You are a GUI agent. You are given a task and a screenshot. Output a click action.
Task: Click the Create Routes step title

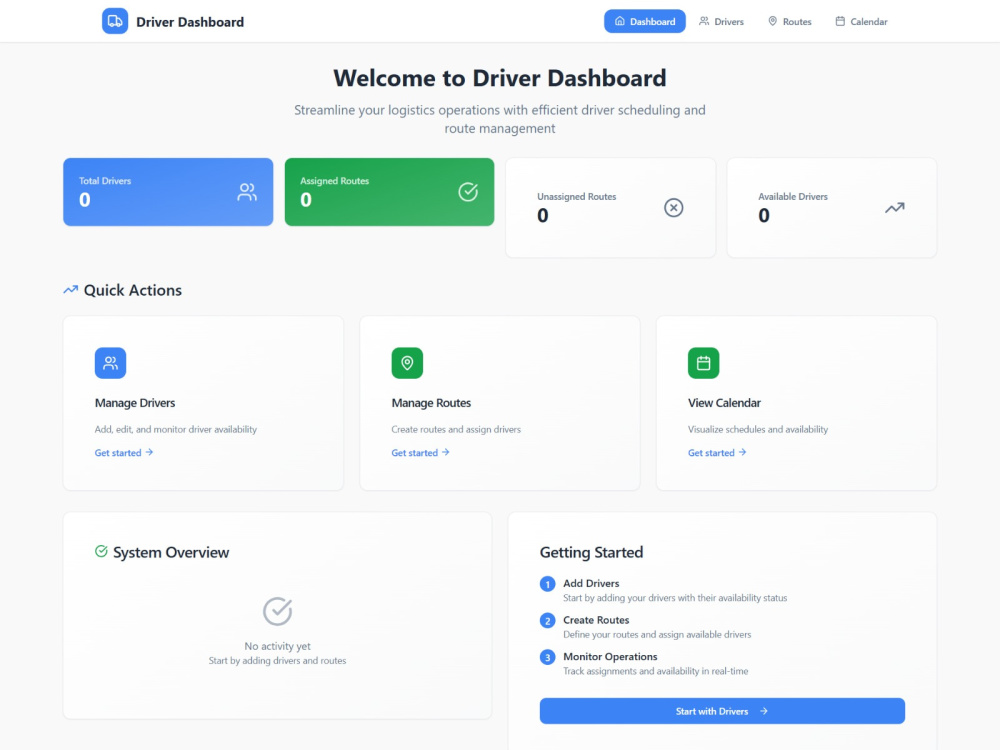596,620
